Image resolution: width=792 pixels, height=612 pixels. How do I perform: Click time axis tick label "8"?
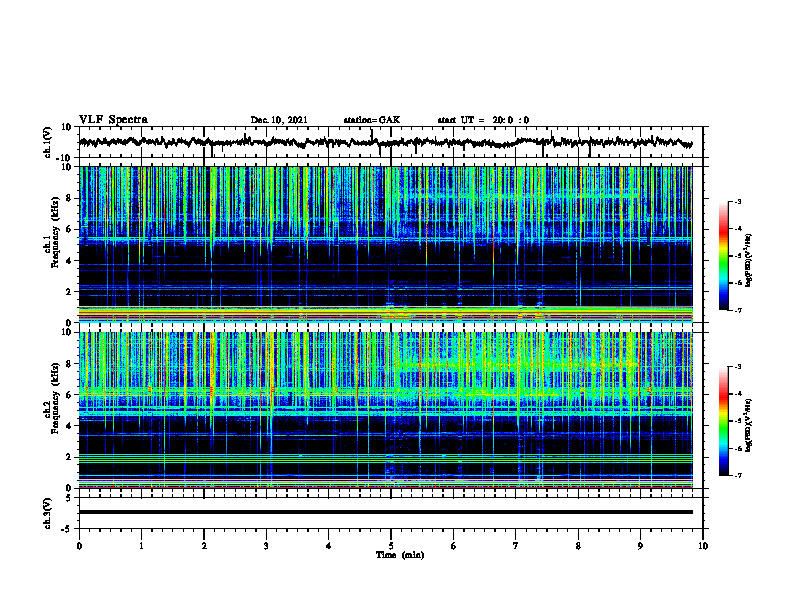pos(578,546)
